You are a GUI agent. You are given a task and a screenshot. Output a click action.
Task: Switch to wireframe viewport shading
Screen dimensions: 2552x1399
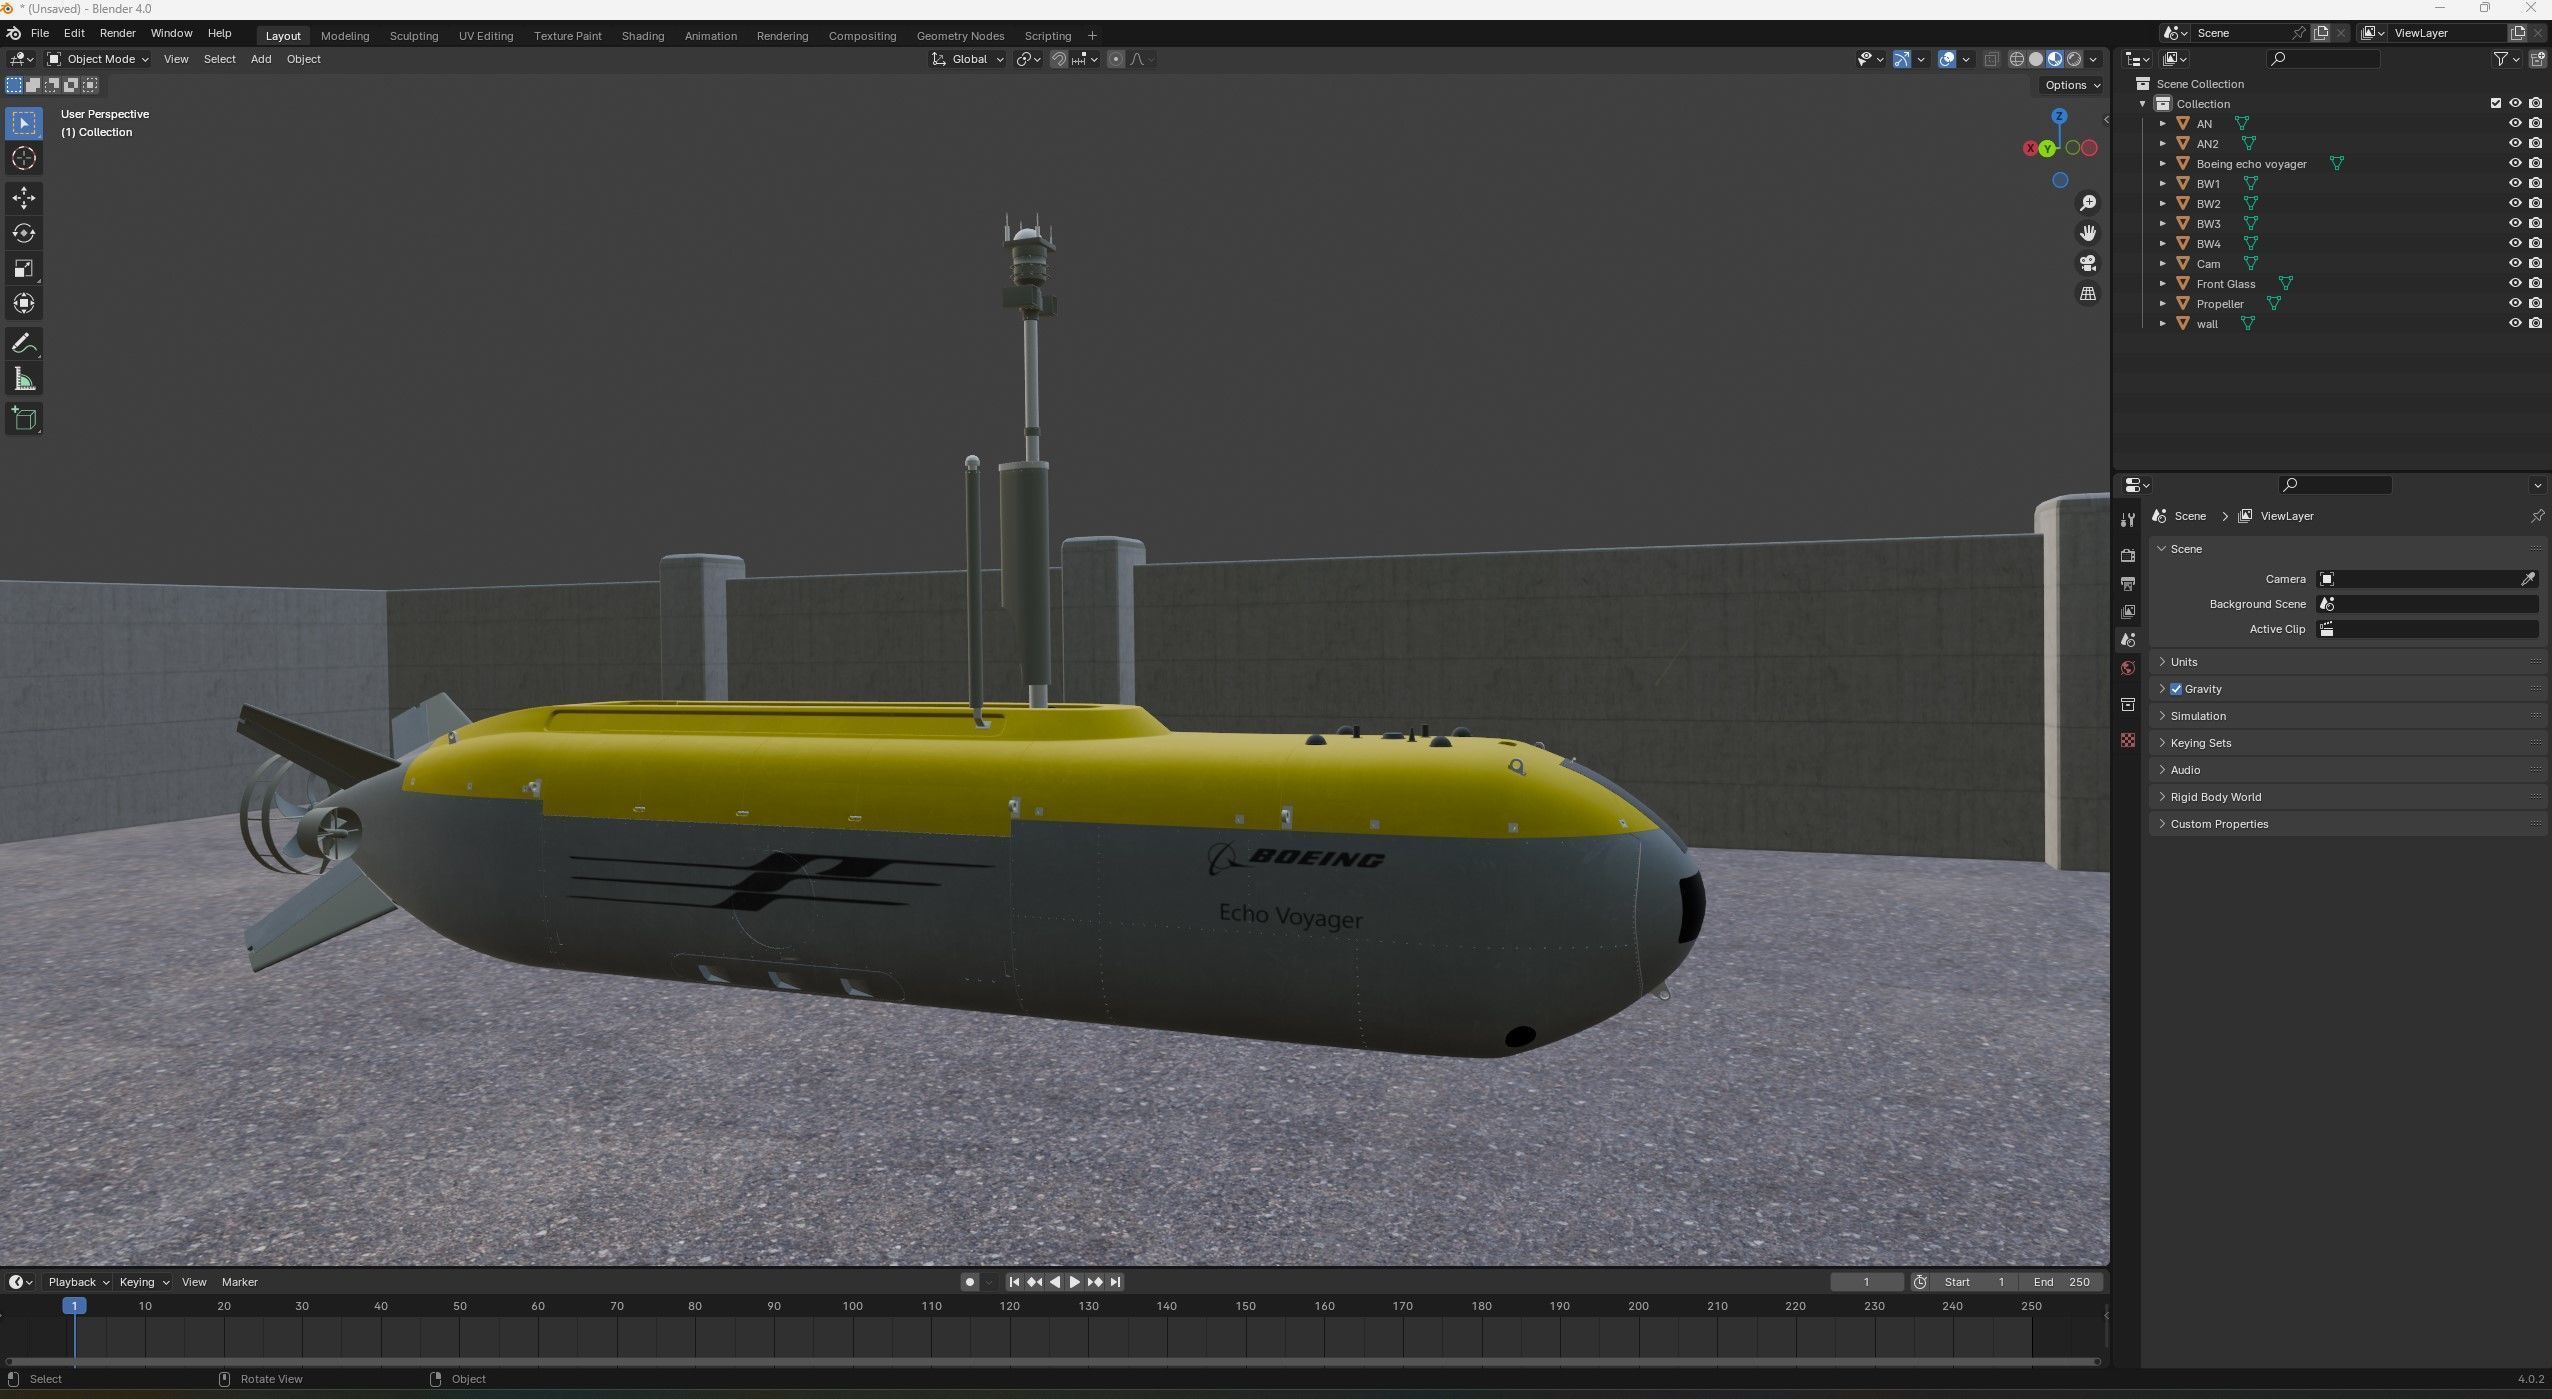(x=2016, y=59)
